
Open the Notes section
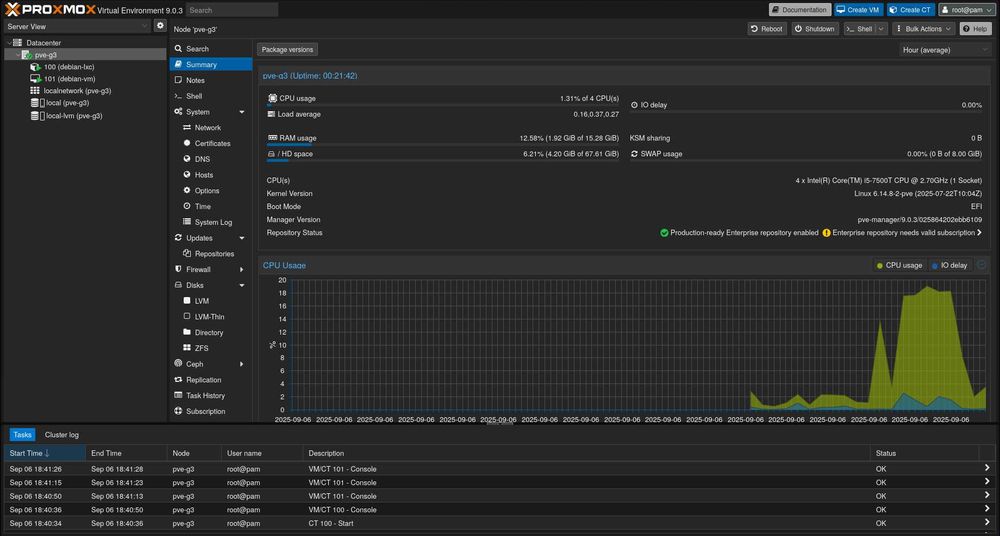[210, 80]
